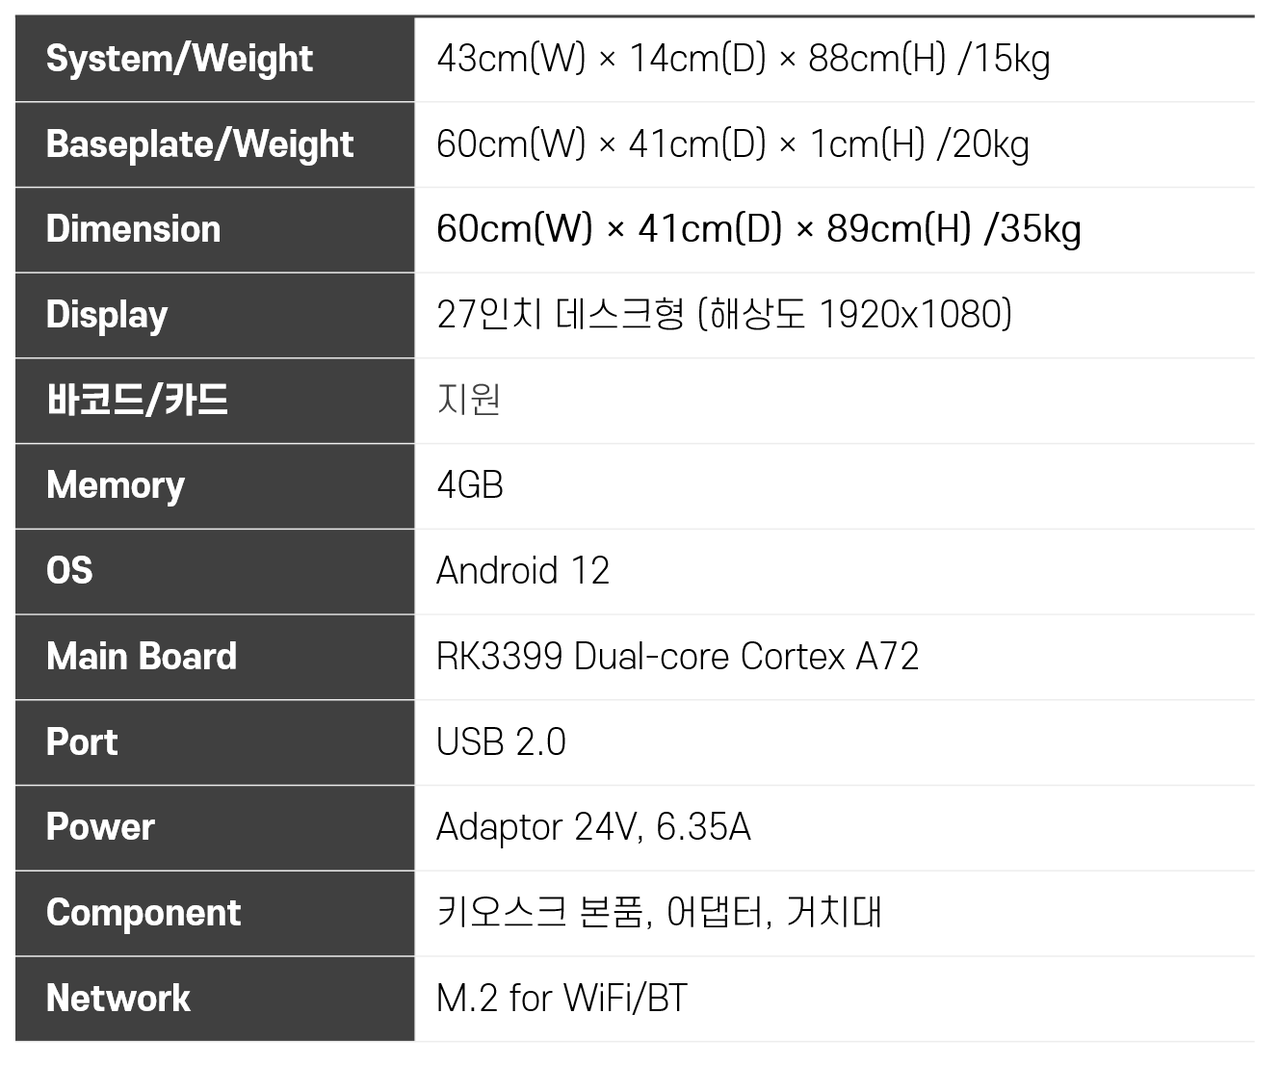Select the Baseplate/Weight row label
Screen dimensions: 1280x1066
click(x=200, y=144)
